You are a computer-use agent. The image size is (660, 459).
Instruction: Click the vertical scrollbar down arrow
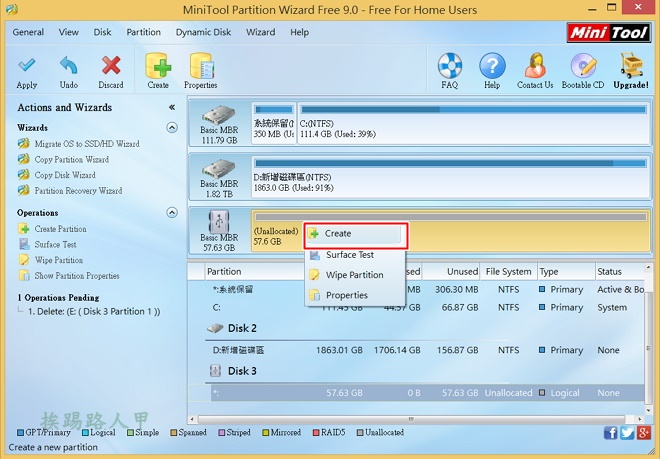648,410
